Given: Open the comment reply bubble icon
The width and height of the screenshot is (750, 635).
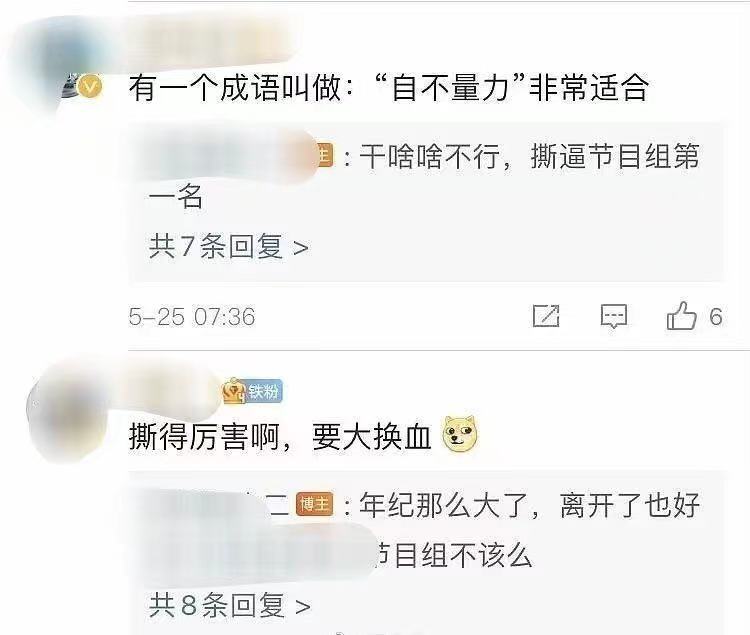Looking at the screenshot, I should pyautogui.click(x=614, y=316).
